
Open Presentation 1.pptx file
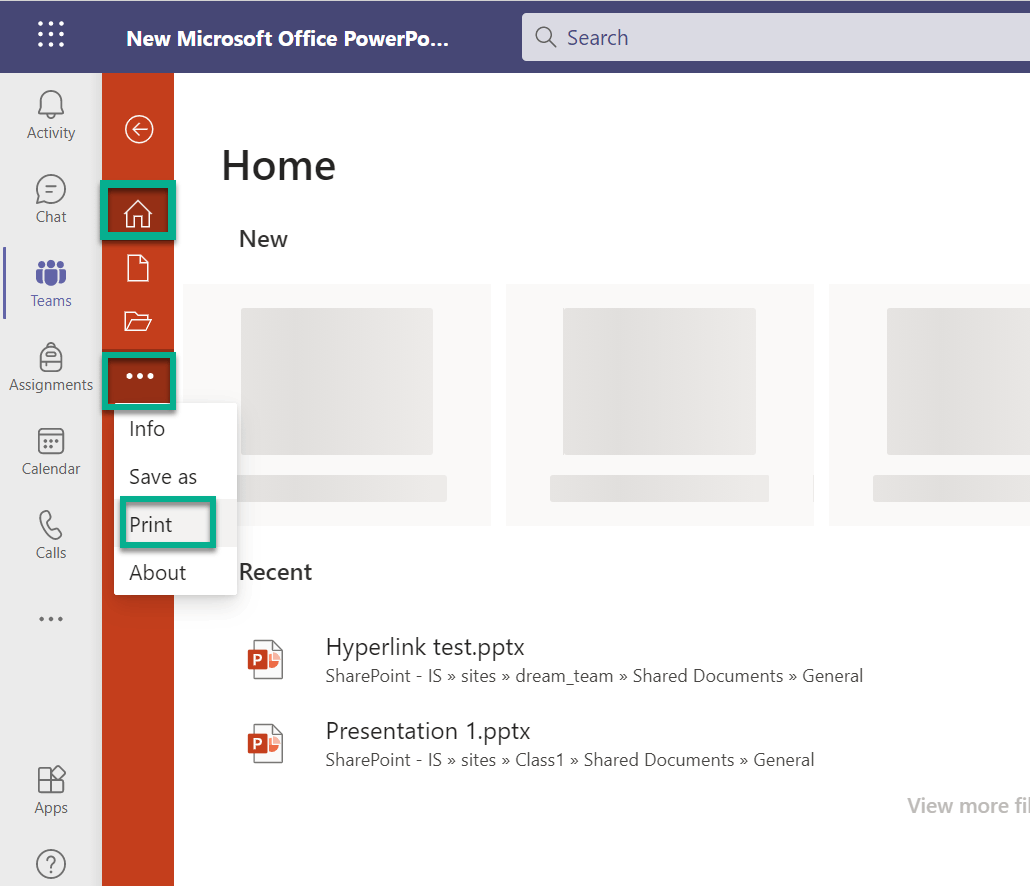[428, 731]
